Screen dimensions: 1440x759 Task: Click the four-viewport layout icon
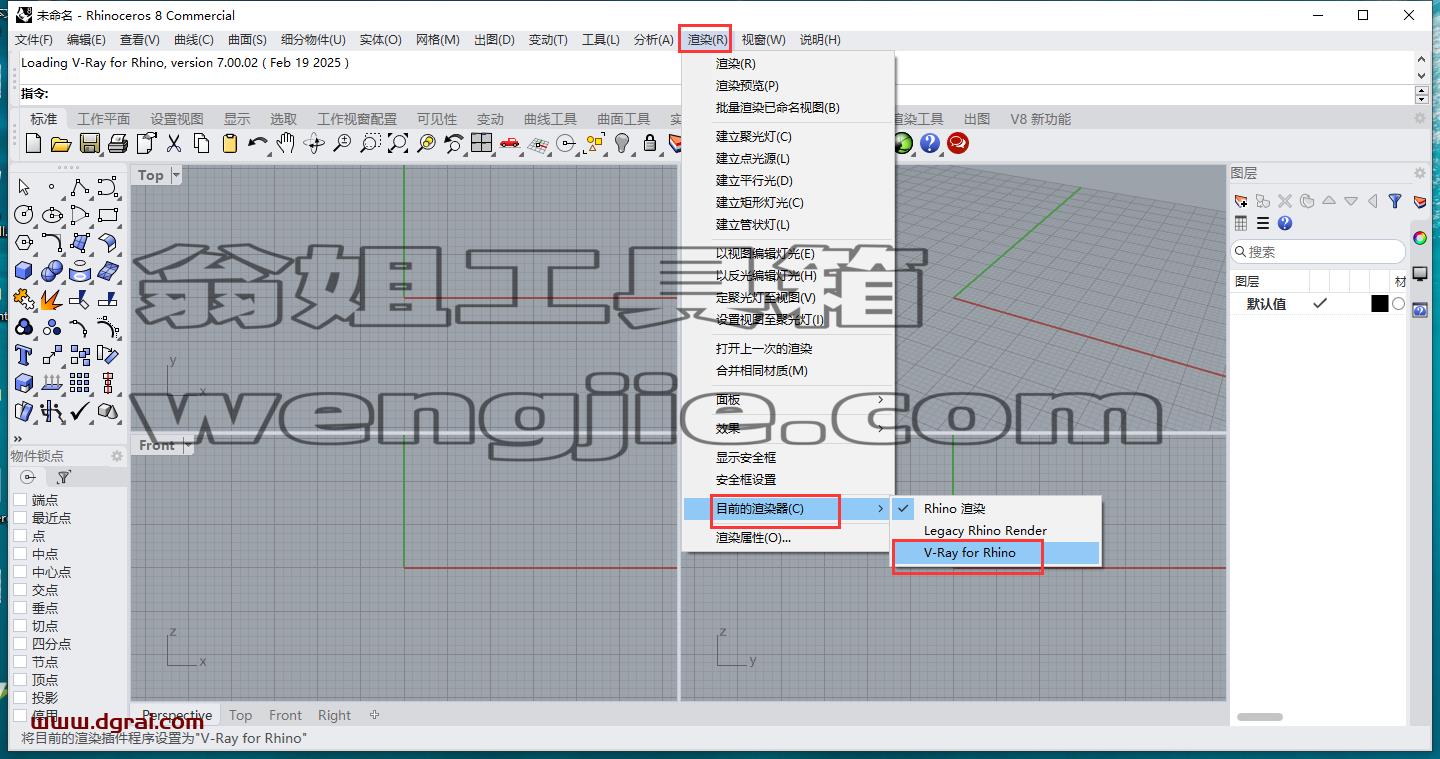click(482, 143)
